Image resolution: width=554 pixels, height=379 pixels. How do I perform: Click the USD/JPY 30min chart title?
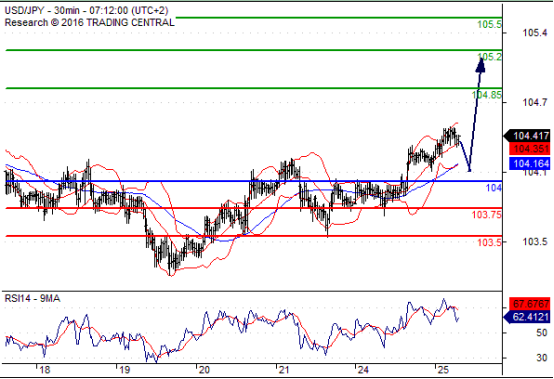[x=86, y=11]
